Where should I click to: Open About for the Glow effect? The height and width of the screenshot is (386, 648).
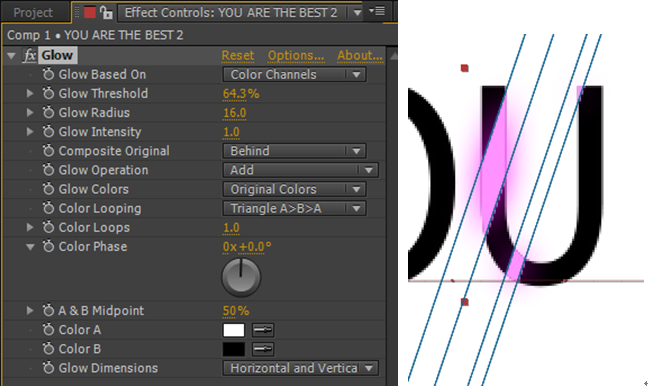(x=360, y=55)
